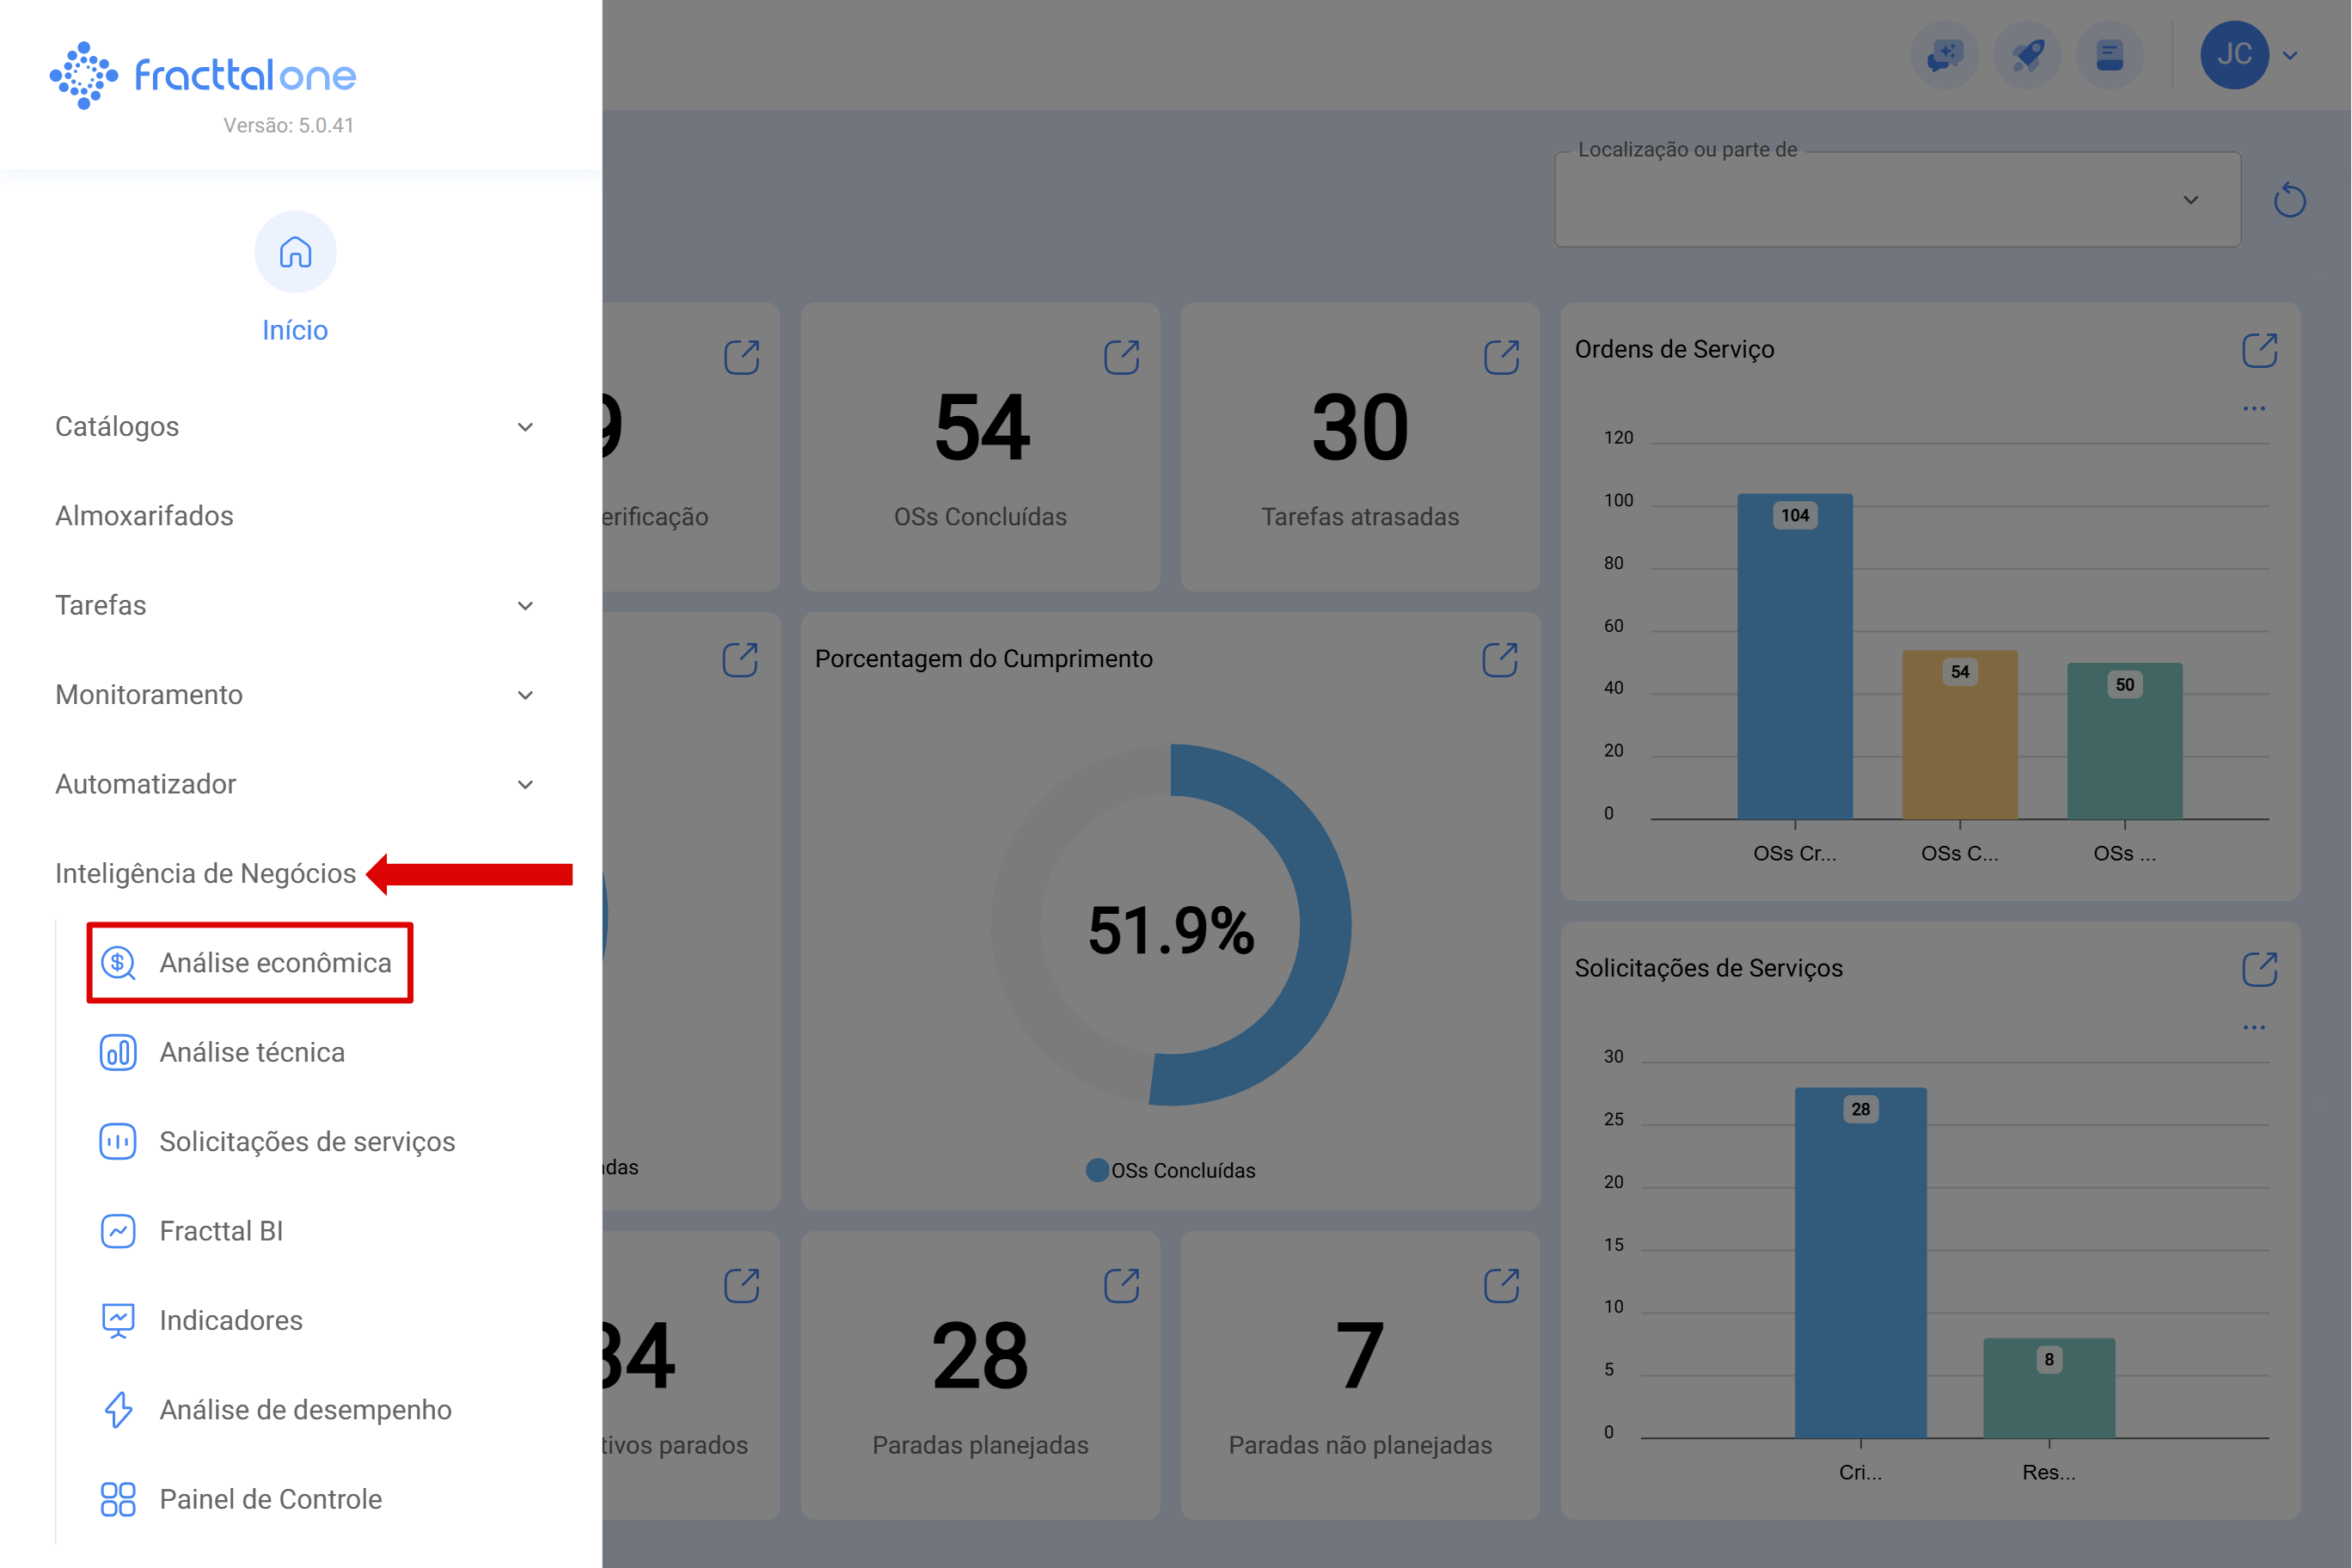Click Fracttal BI icon

click(118, 1231)
